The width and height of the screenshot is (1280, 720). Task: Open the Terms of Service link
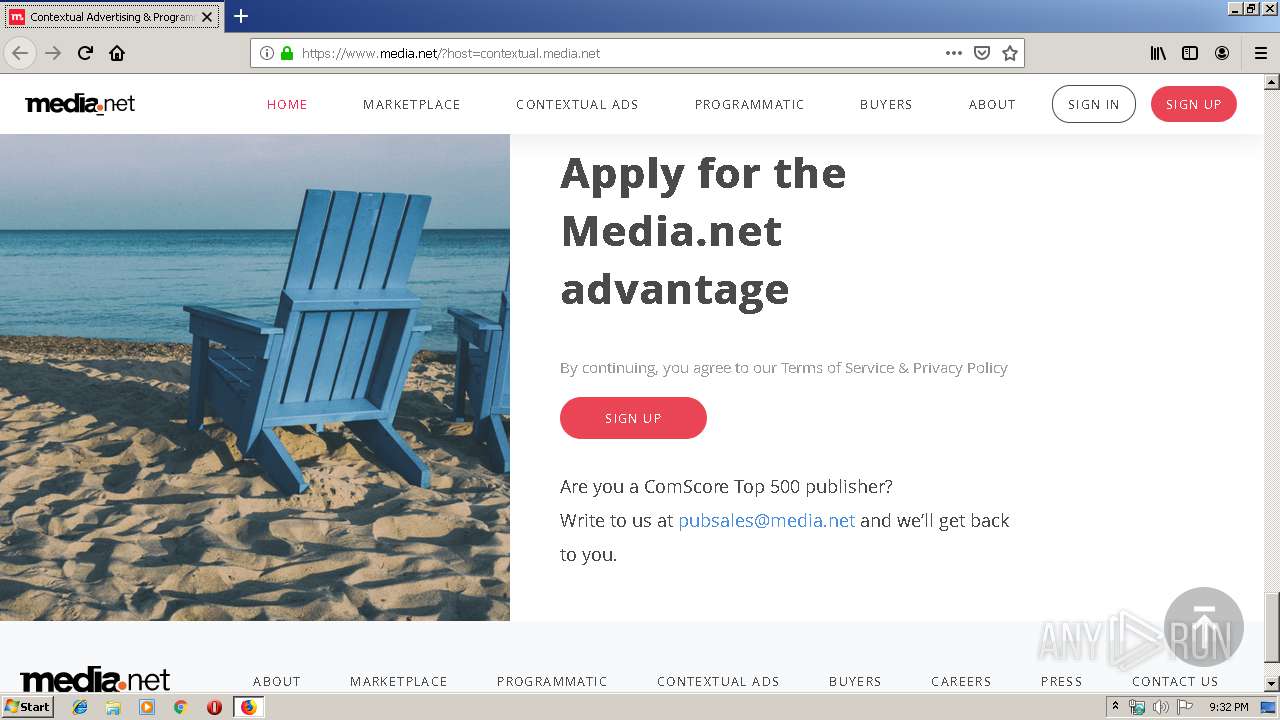point(838,368)
